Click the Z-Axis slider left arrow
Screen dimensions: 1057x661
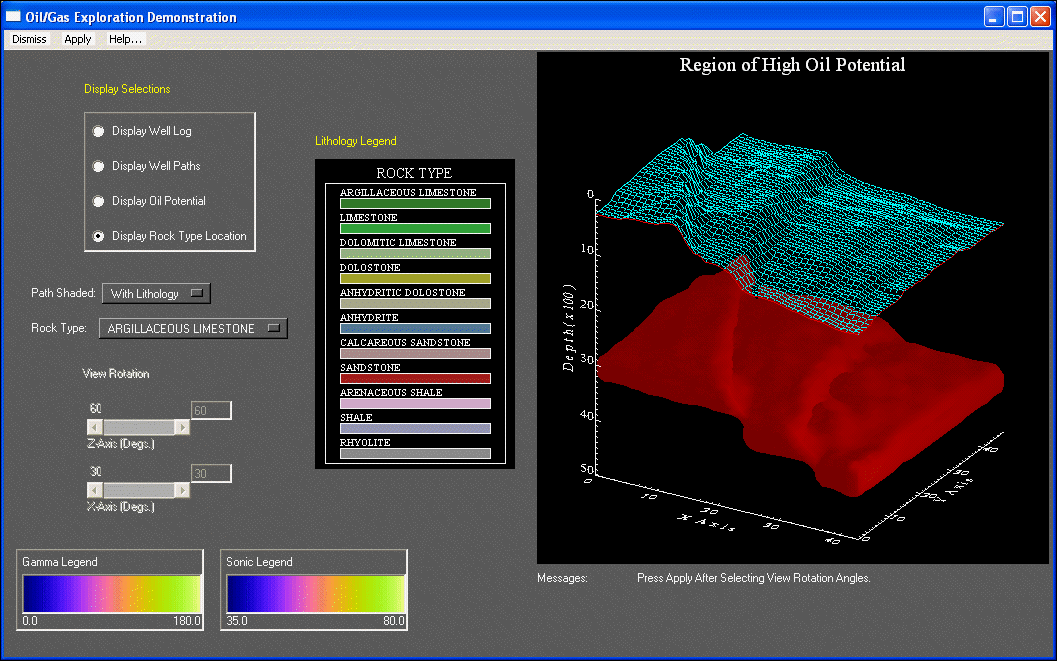coord(94,427)
